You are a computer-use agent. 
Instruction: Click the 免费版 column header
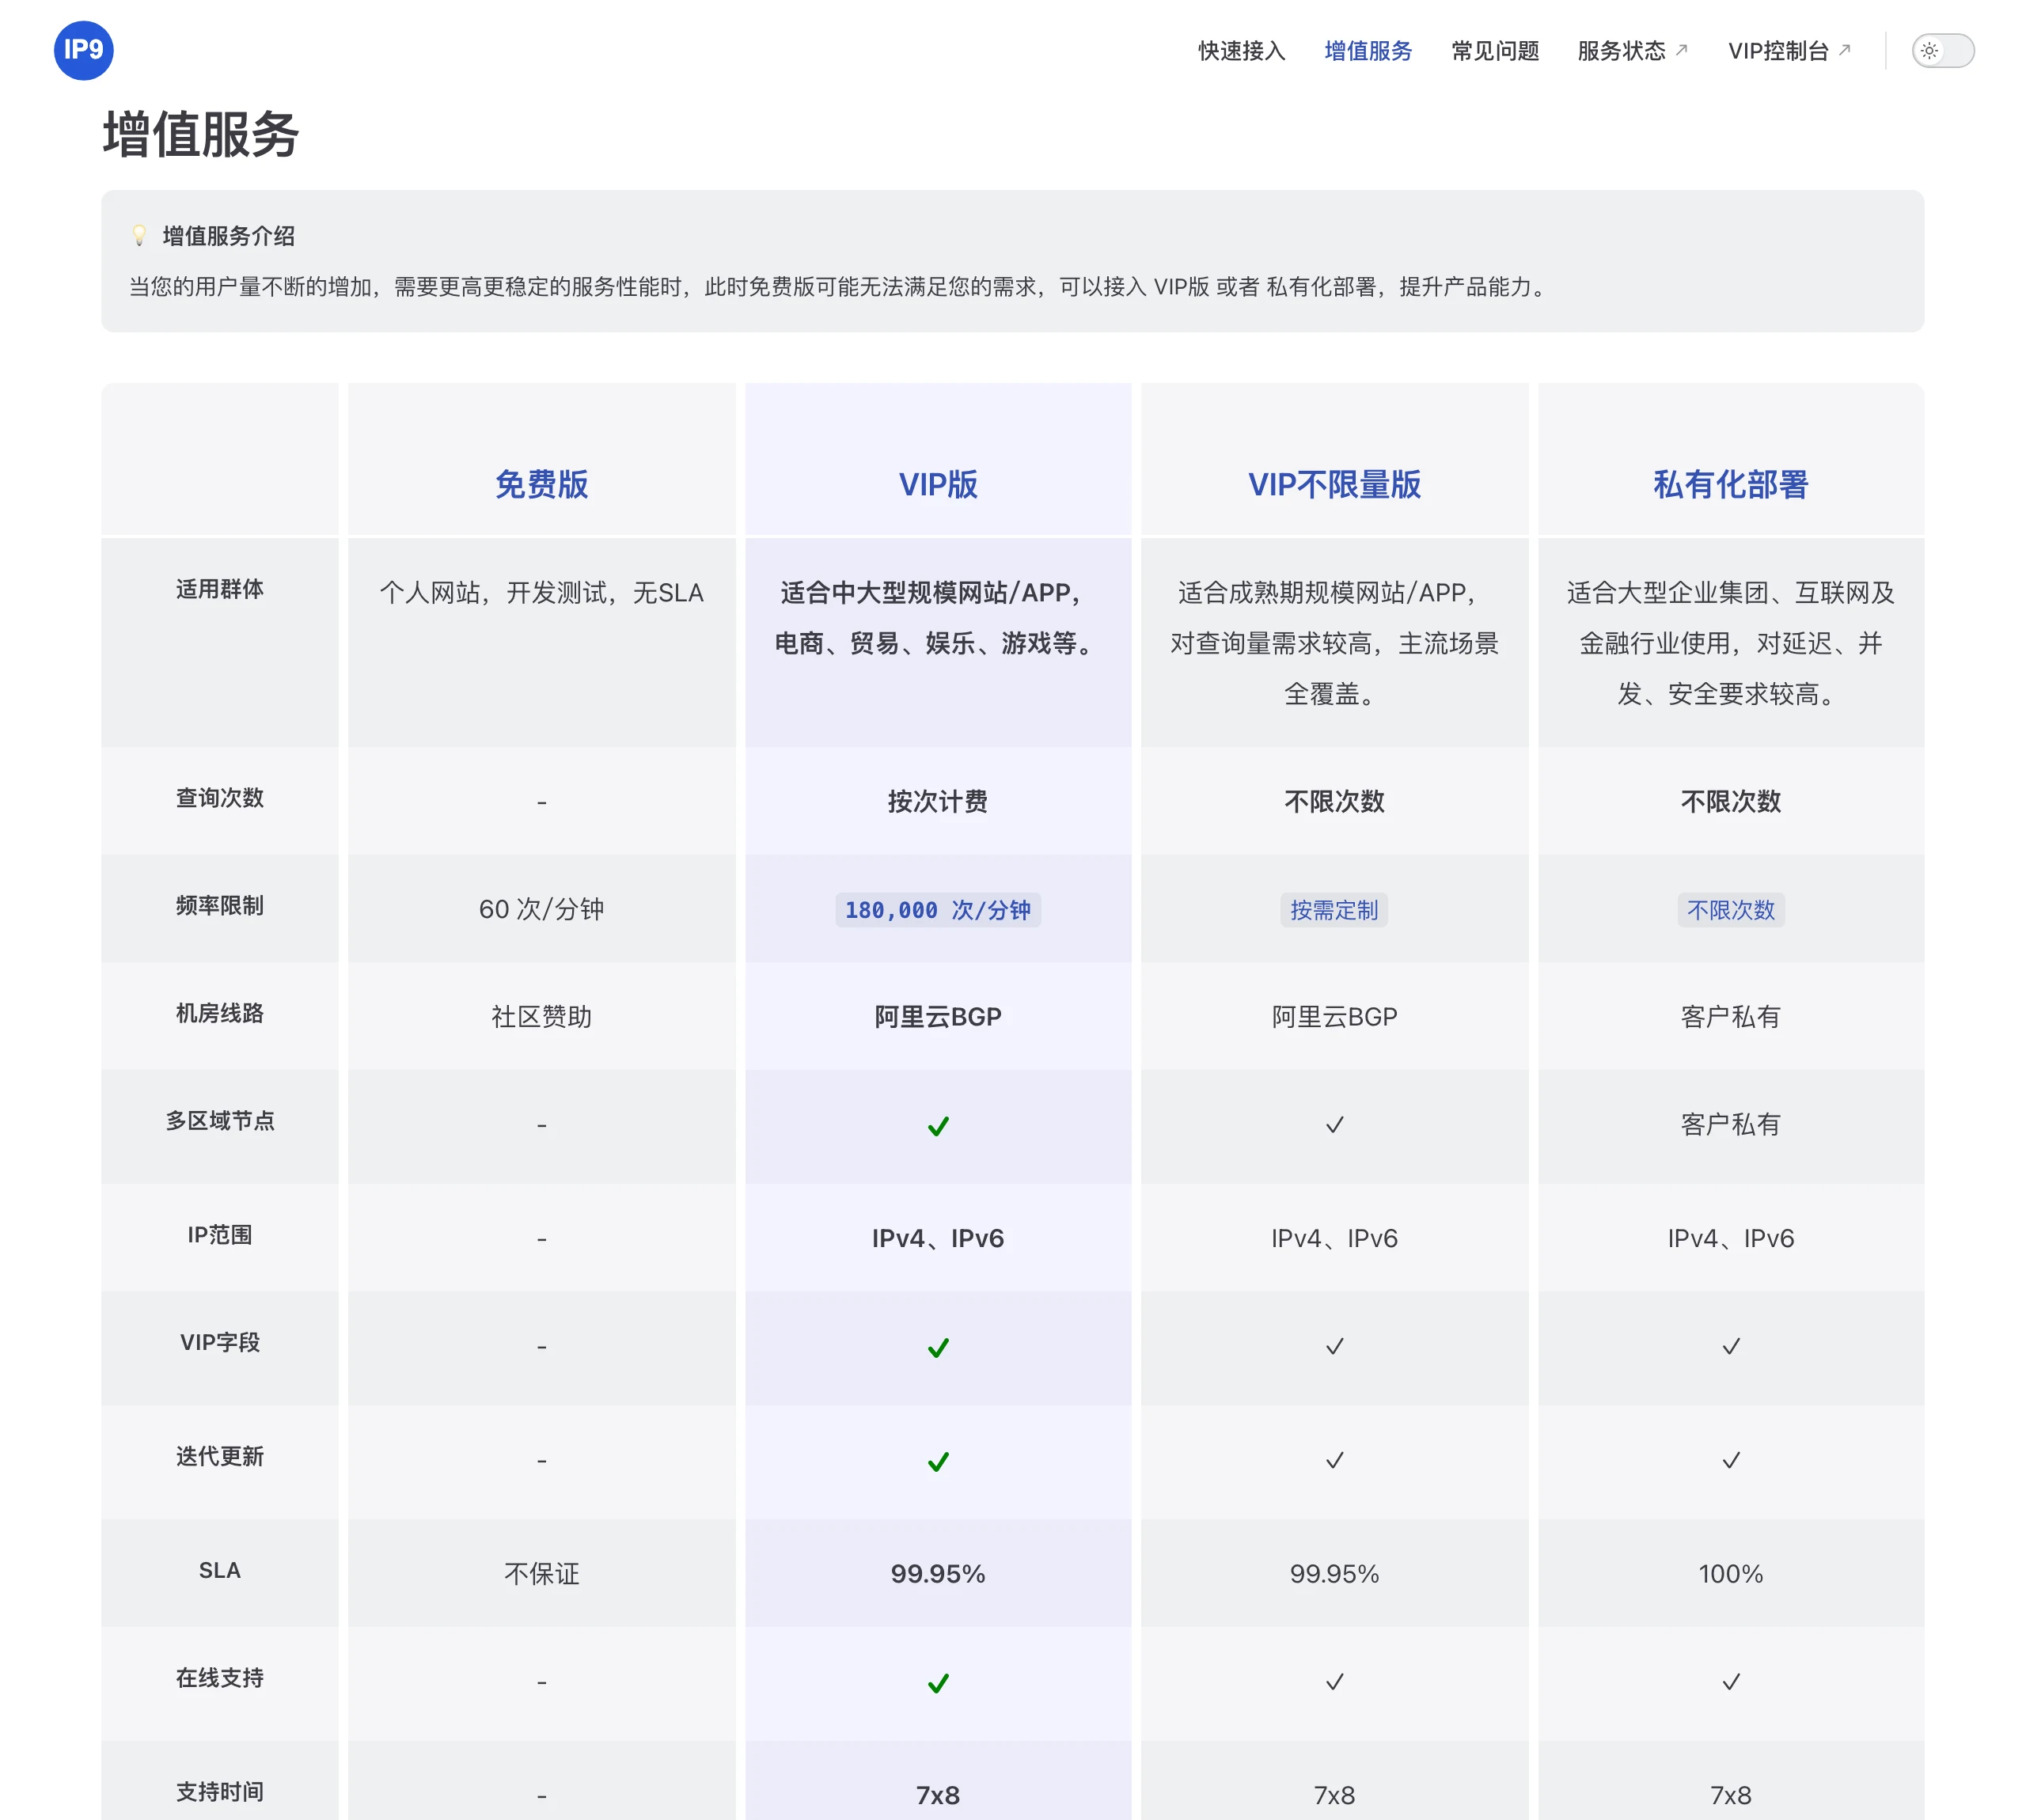point(541,484)
